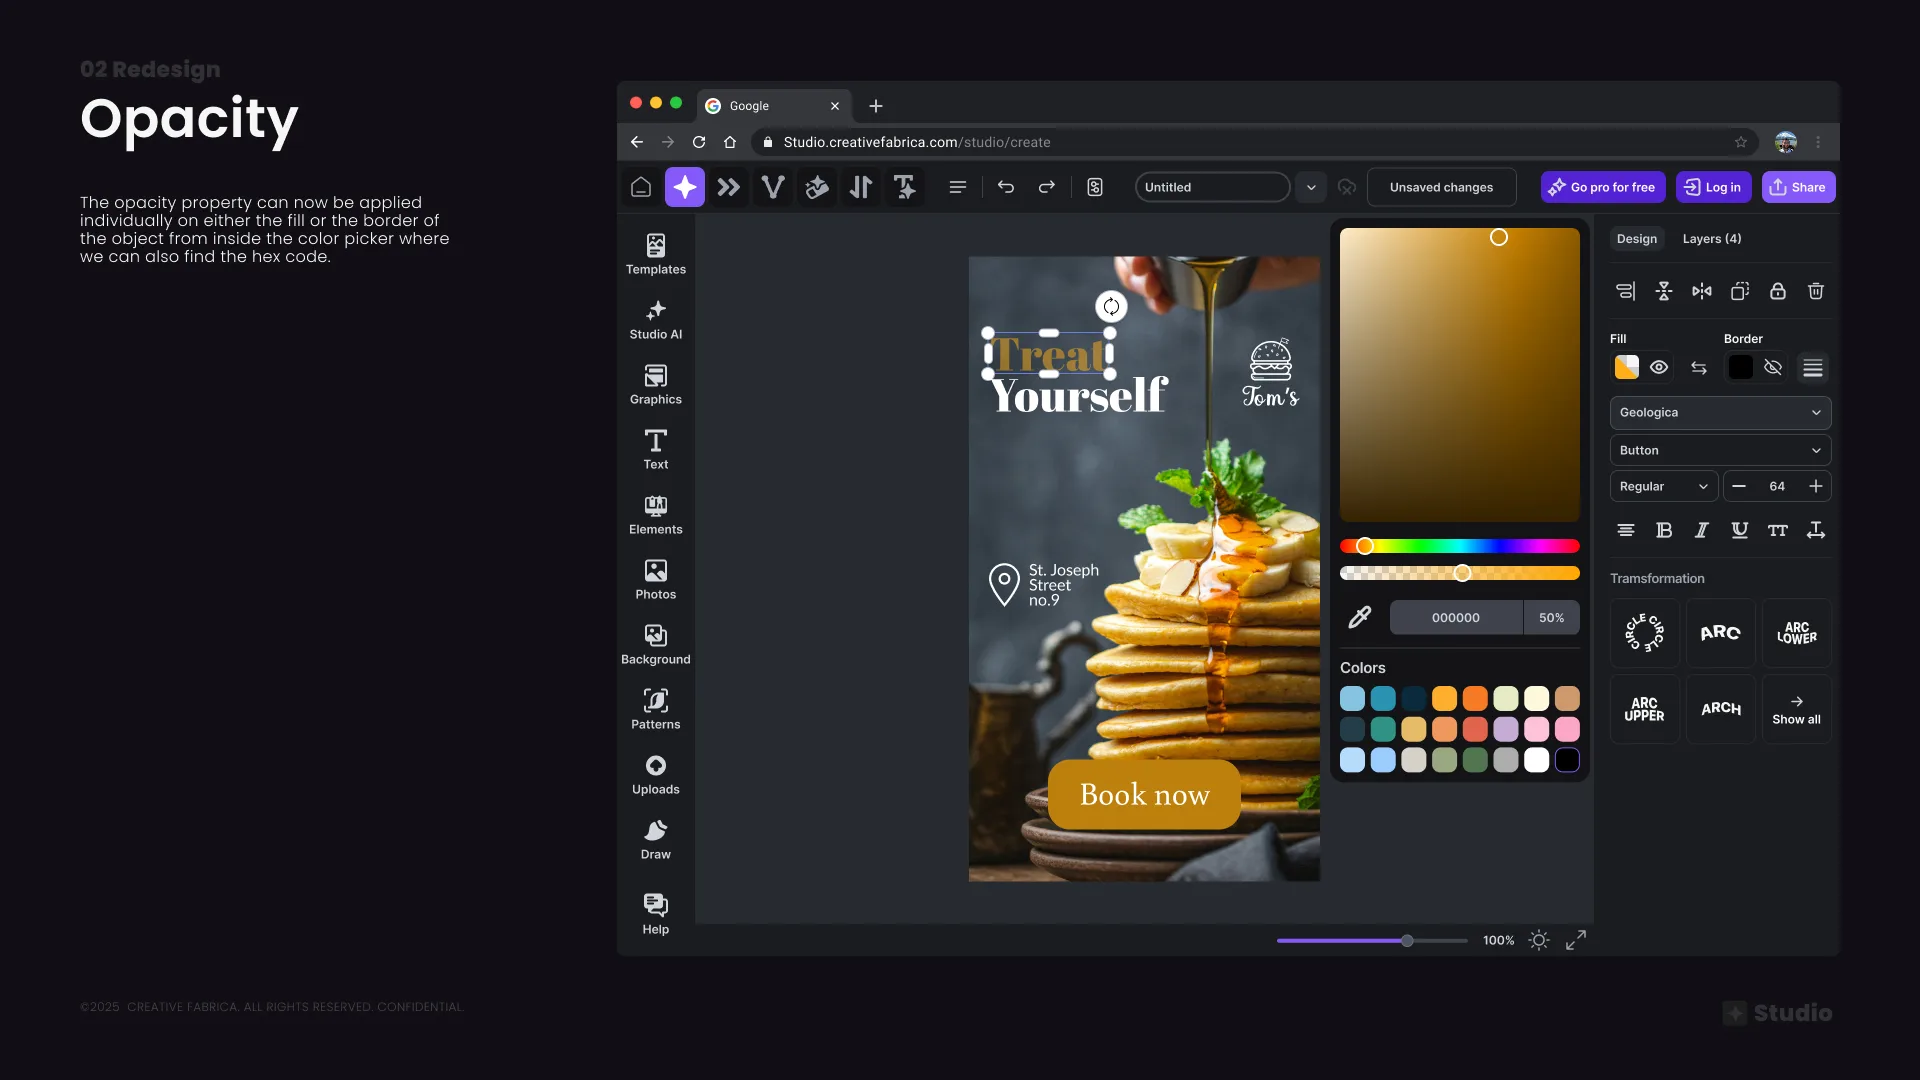Expand the dropdown next to Untitled
This screenshot has width=1920, height=1080.
[x=1311, y=187]
